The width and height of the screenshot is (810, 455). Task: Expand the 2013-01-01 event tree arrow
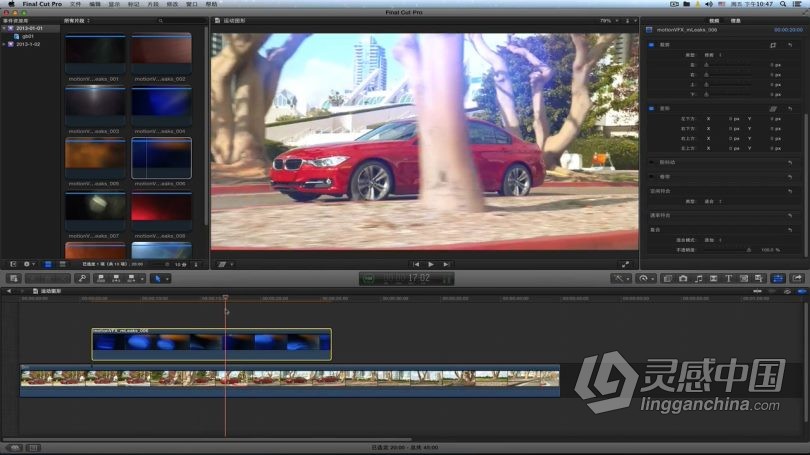point(4,28)
